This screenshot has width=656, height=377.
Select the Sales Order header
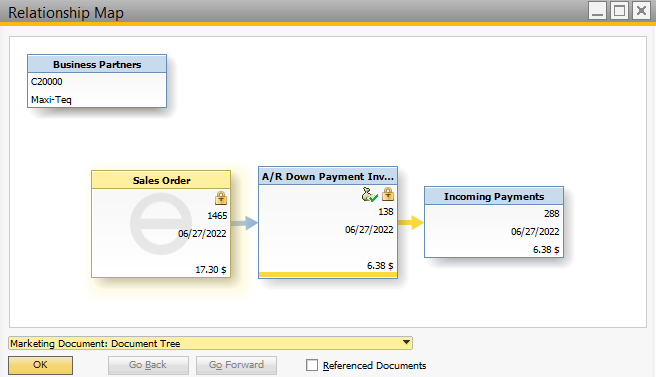click(161, 180)
